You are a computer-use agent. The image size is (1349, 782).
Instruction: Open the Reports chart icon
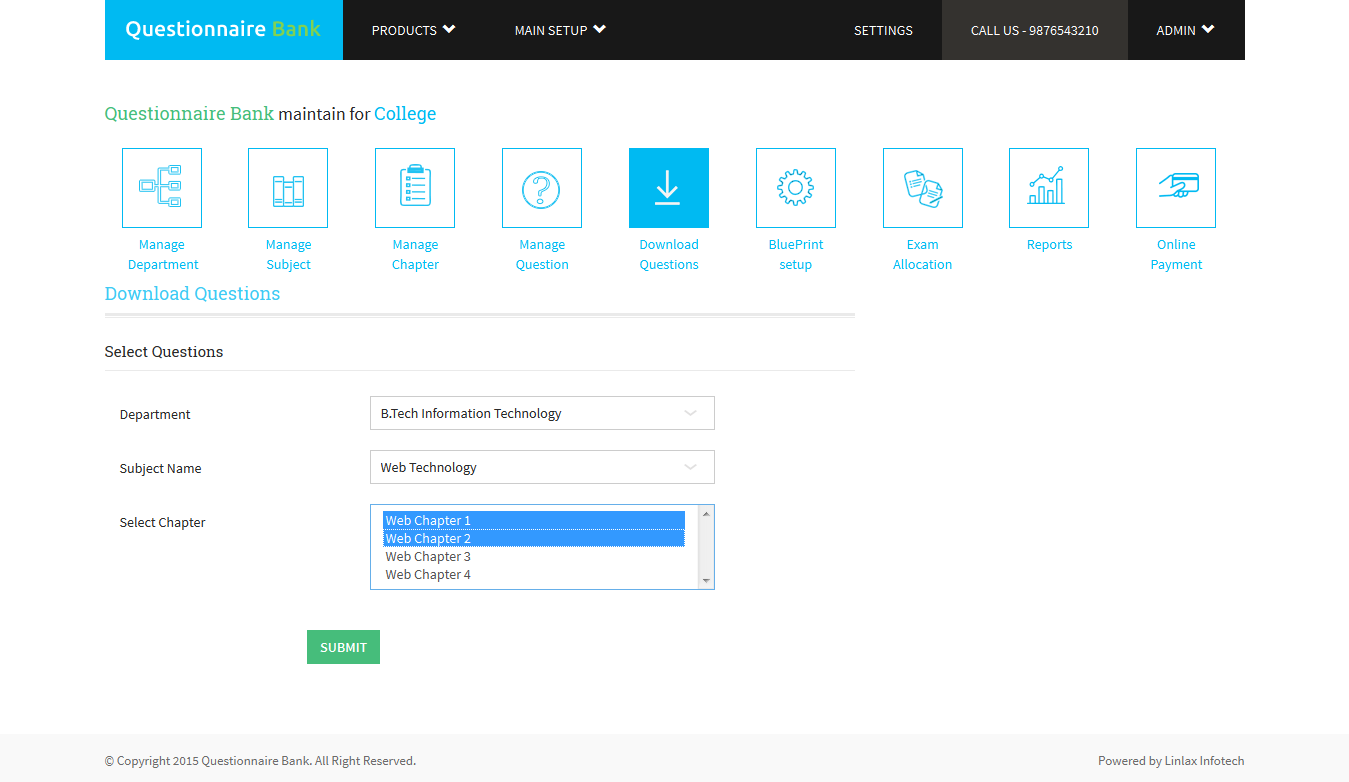(1049, 188)
